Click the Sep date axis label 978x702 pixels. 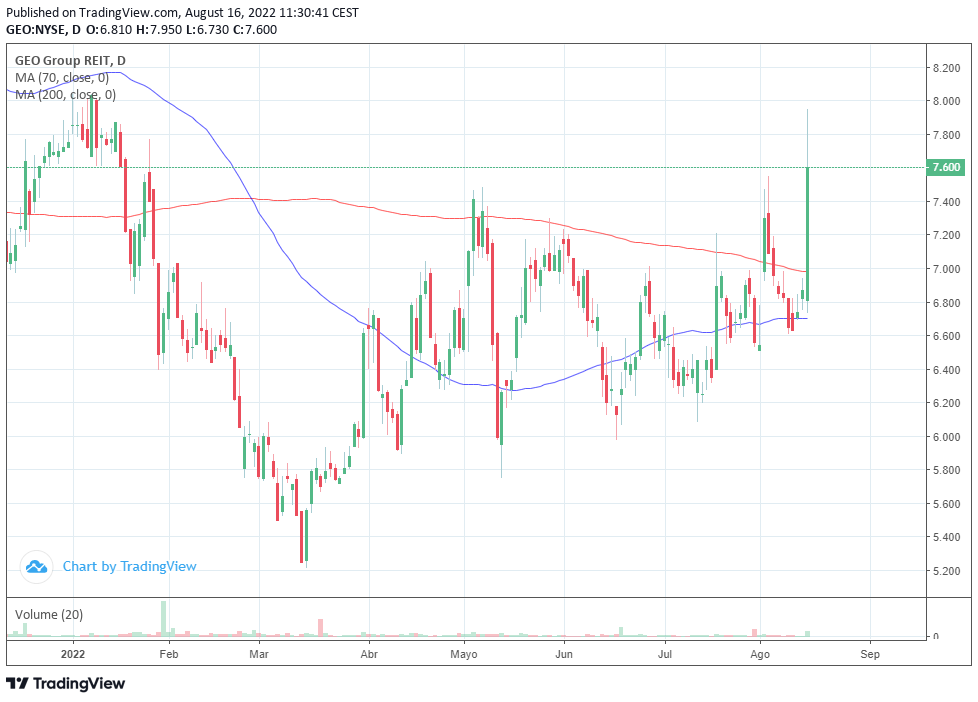(x=870, y=654)
